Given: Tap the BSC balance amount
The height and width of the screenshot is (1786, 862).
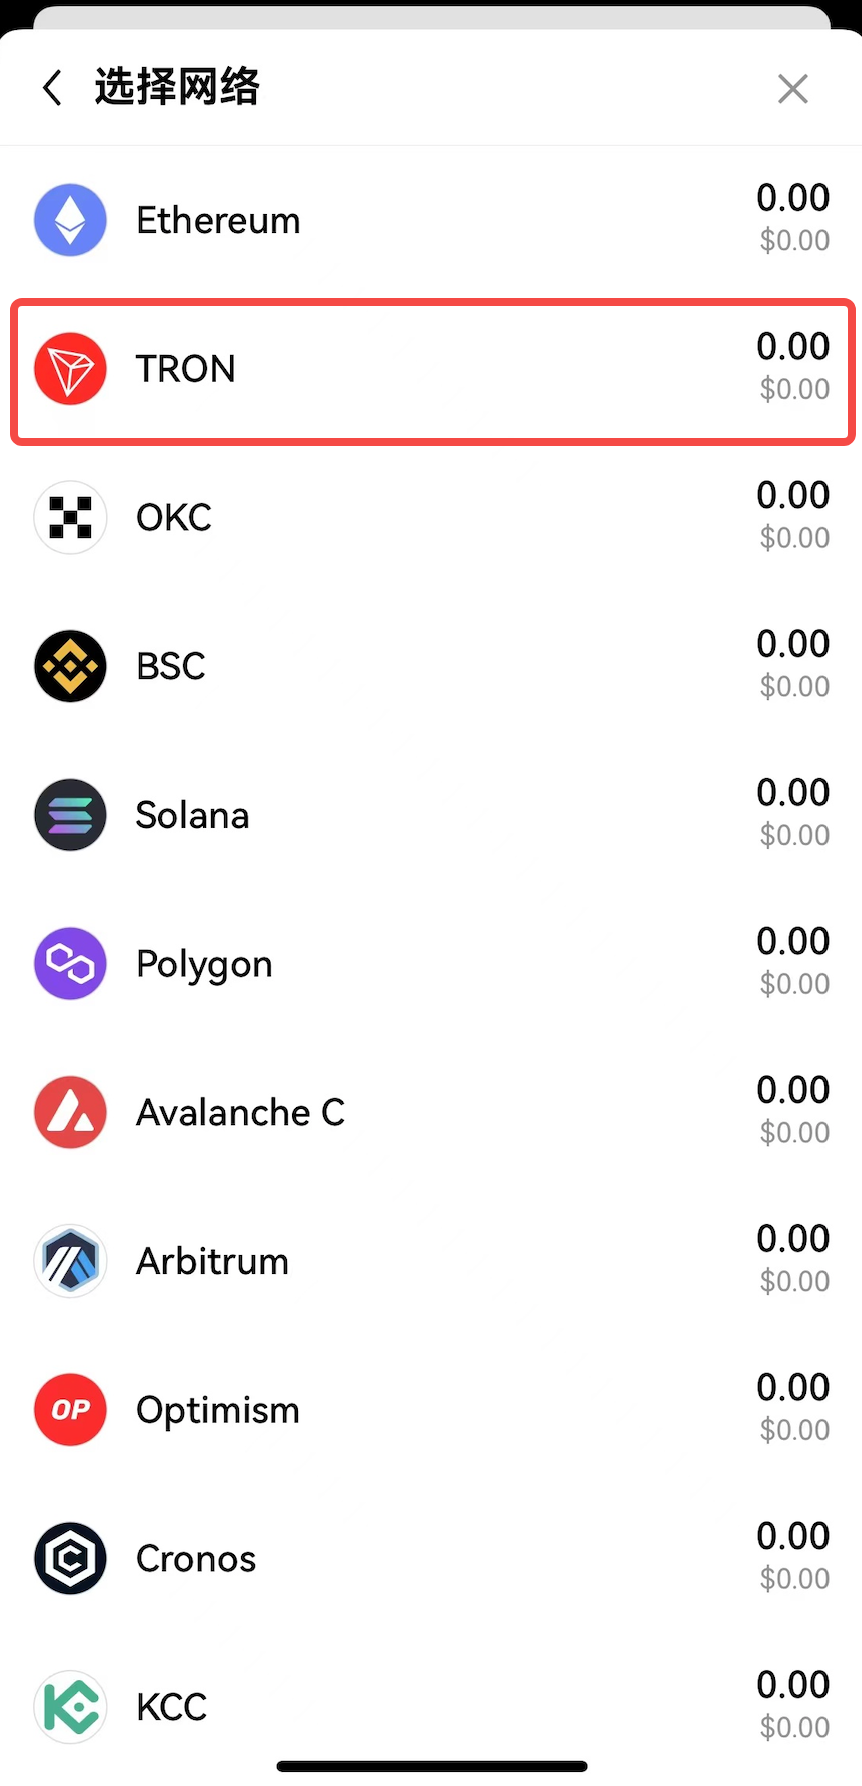Looking at the screenshot, I should point(793,644).
